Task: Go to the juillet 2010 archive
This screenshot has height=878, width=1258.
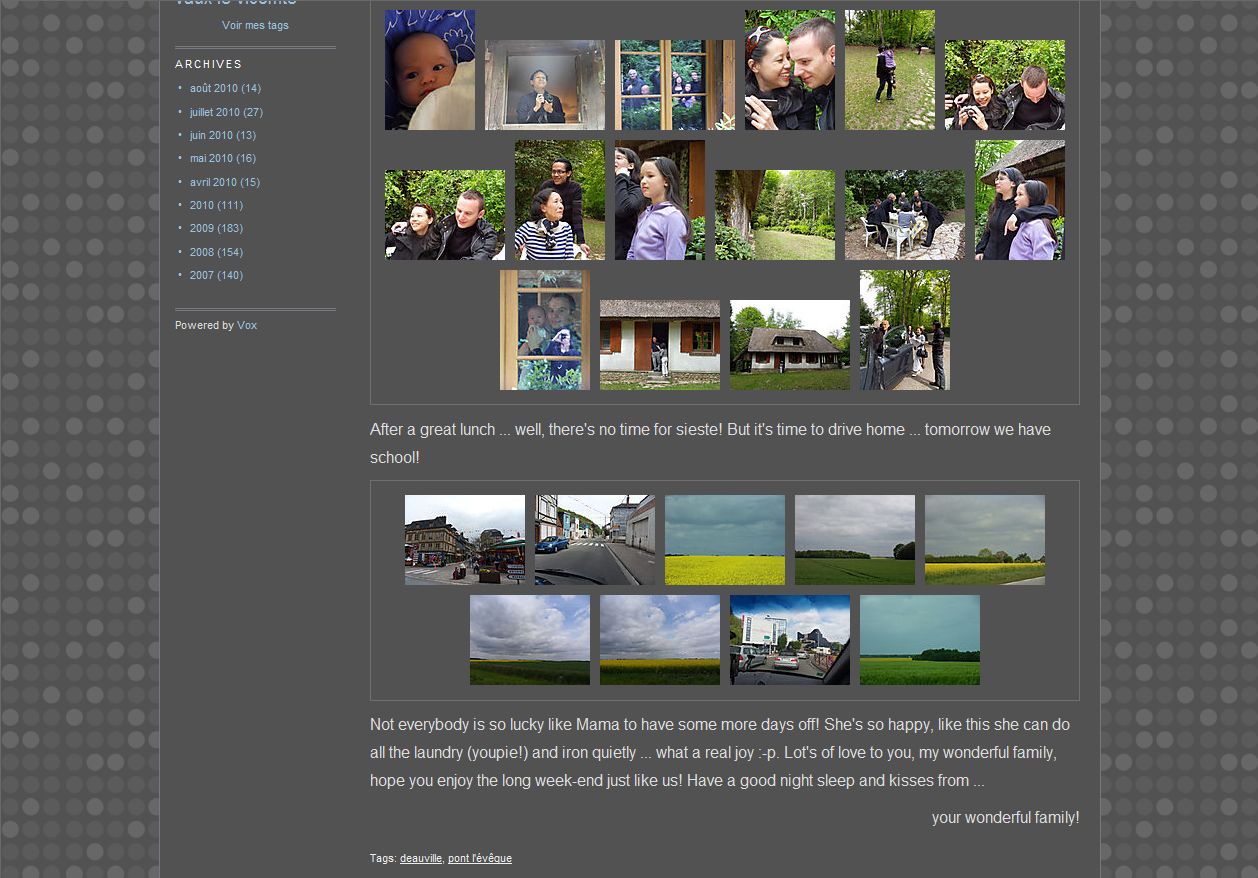Action: (215, 112)
